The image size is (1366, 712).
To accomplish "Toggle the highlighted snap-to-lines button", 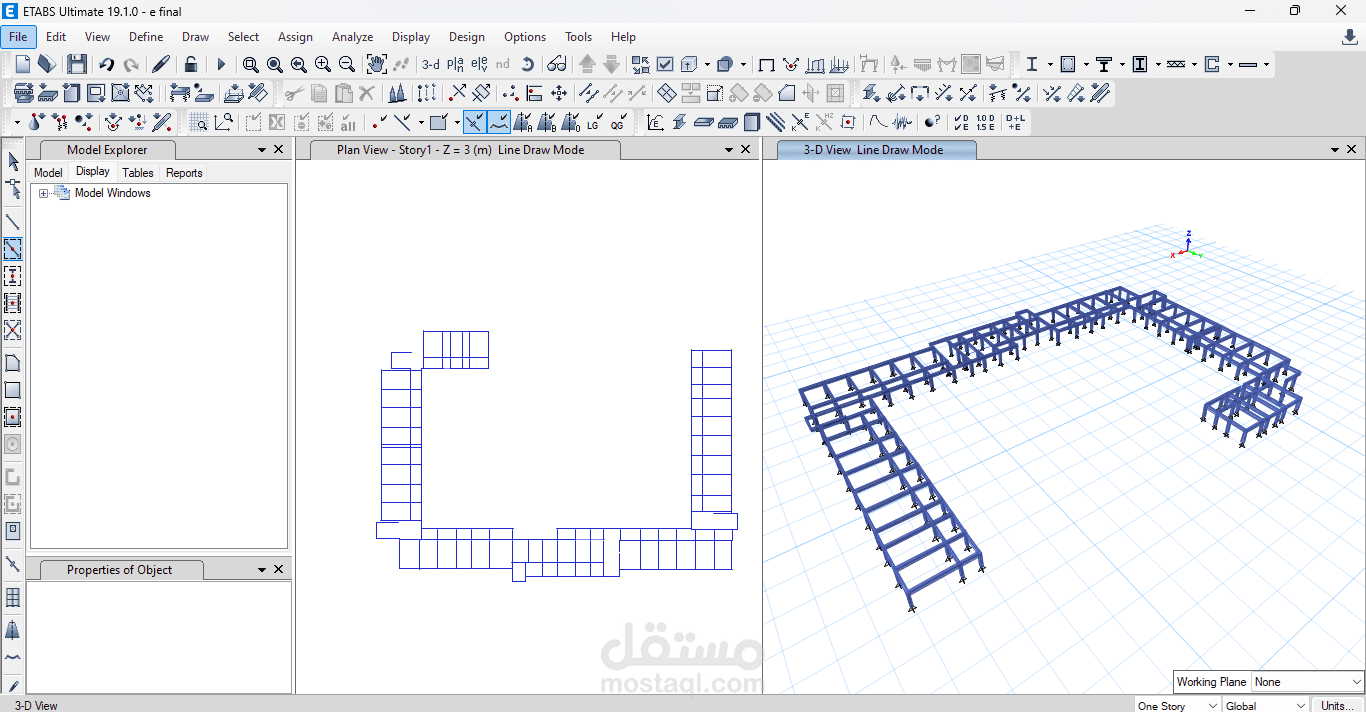I will tap(498, 122).
